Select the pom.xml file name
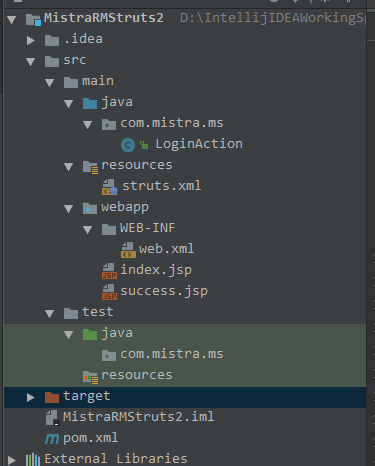The width and height of the screenshot is (375, 466). pyautogui.click(x=91, y=438)
